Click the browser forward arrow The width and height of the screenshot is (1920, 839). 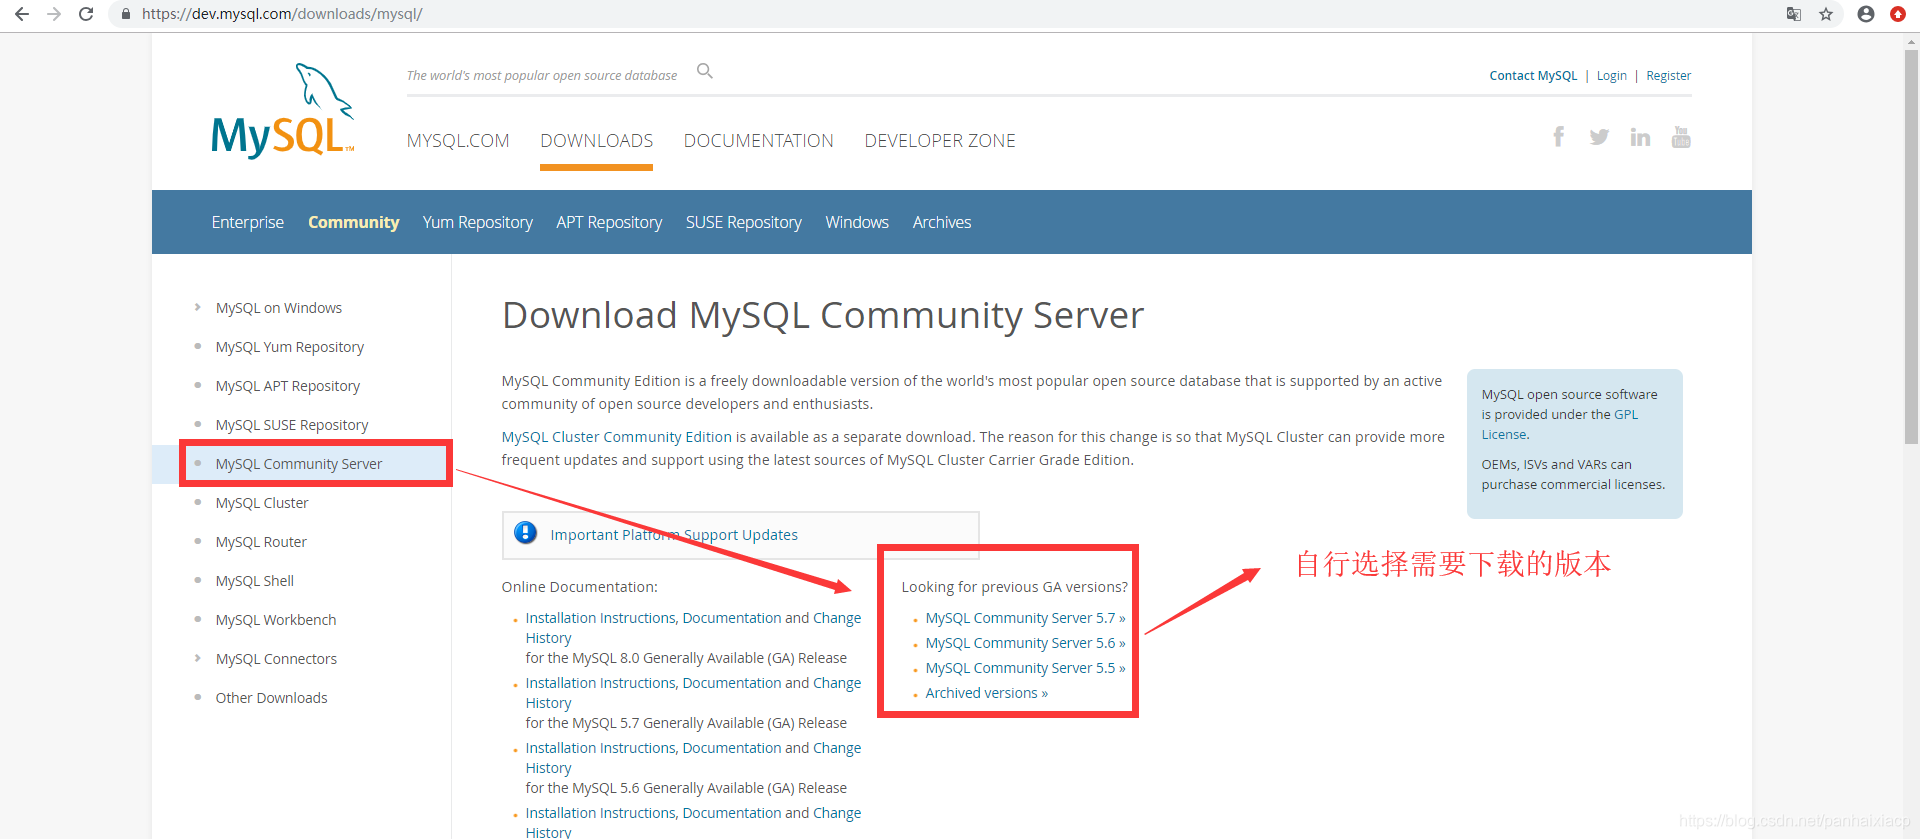coord(54,14)
